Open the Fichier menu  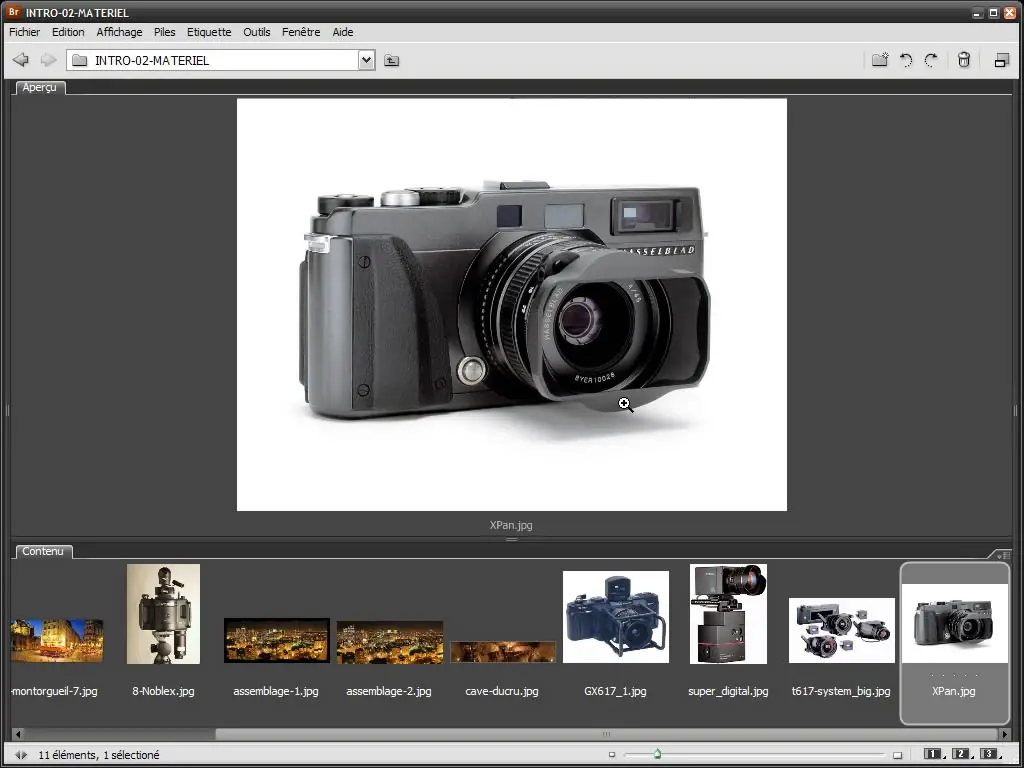tap(24, 32)
